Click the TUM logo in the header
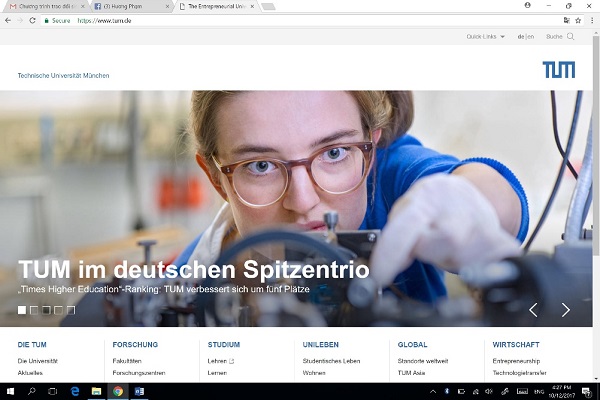The height and width of the screenshot is (400, 600). [x=558, y=70]
